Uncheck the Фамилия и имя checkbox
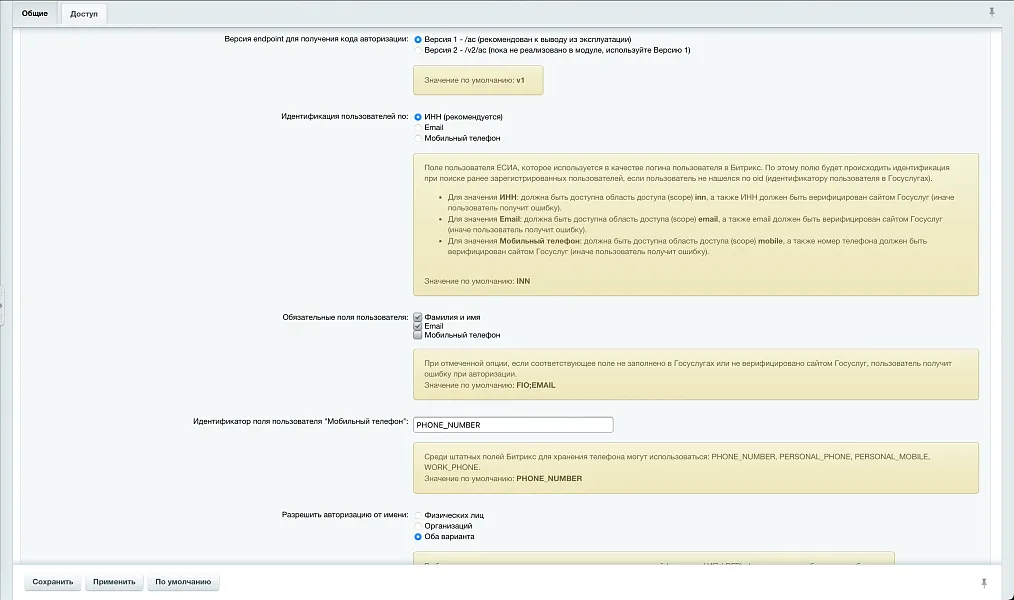The width and height of the screenshot is (1014, 600). tap(416, 315)
